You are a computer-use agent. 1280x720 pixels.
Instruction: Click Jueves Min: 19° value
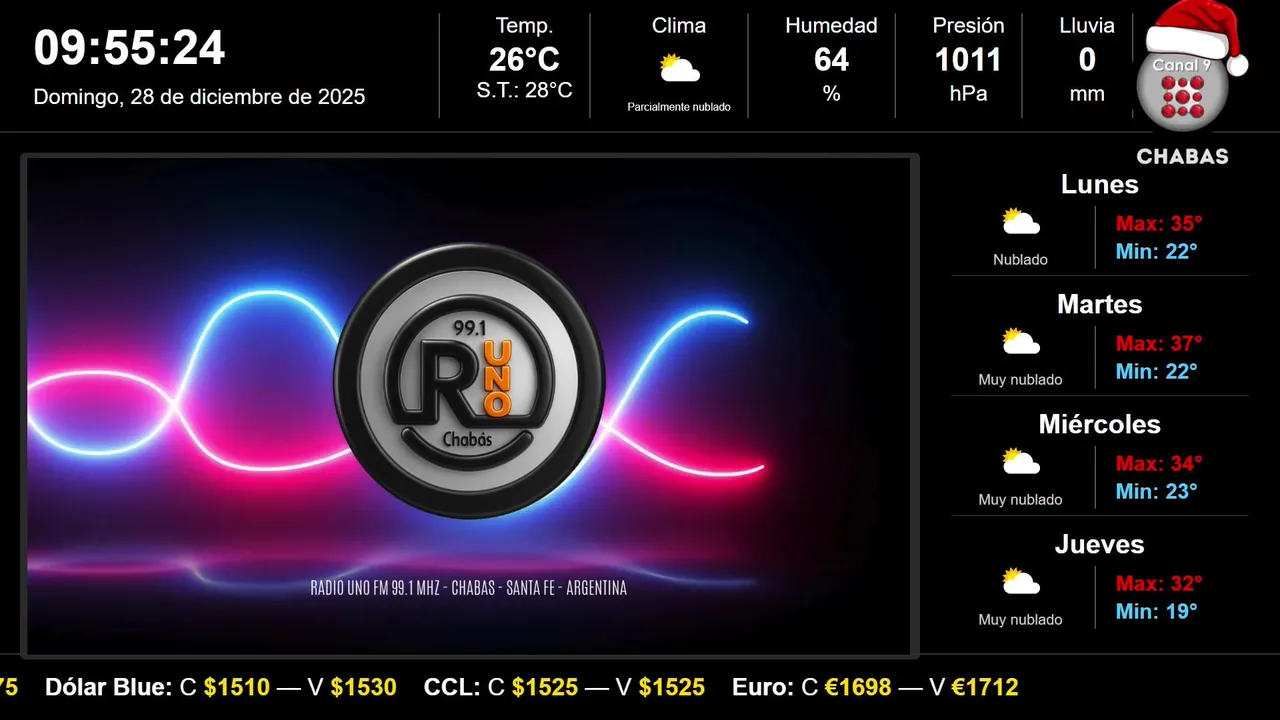click(1156, 611)
